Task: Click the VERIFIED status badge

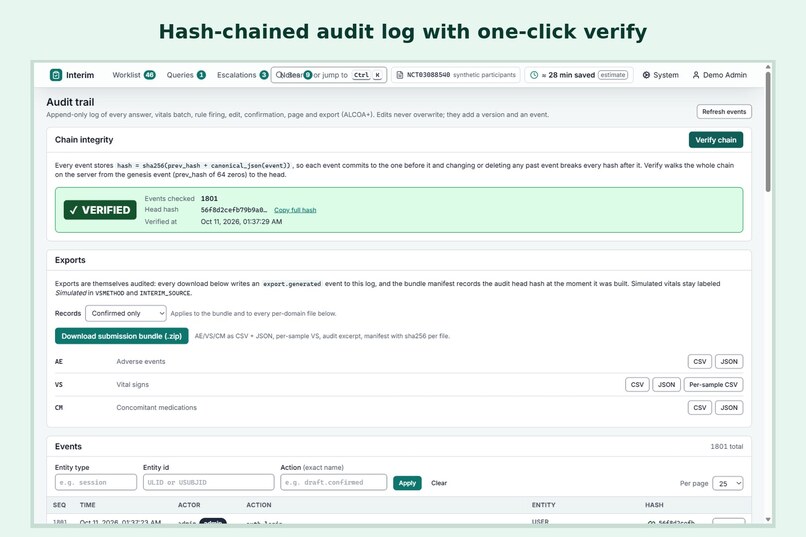Action: coord(100,210)
